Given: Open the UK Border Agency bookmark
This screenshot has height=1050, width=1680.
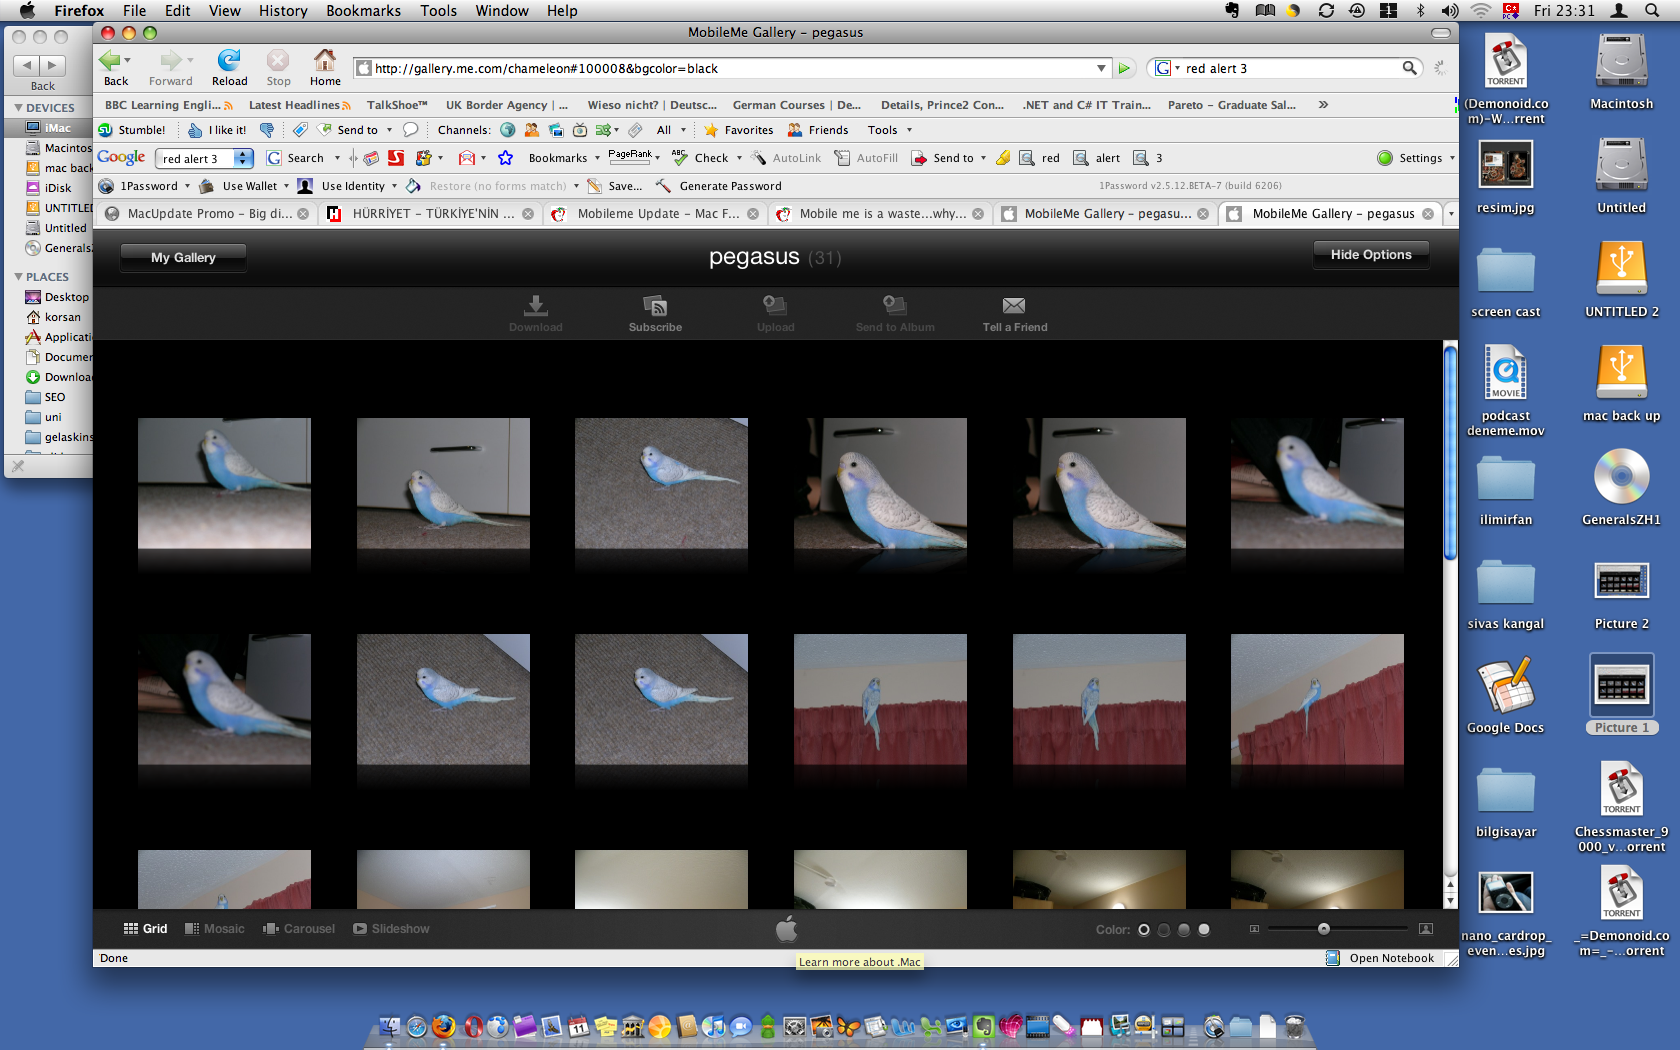Looking at the screenshot, I should click(x=506, y=105).
